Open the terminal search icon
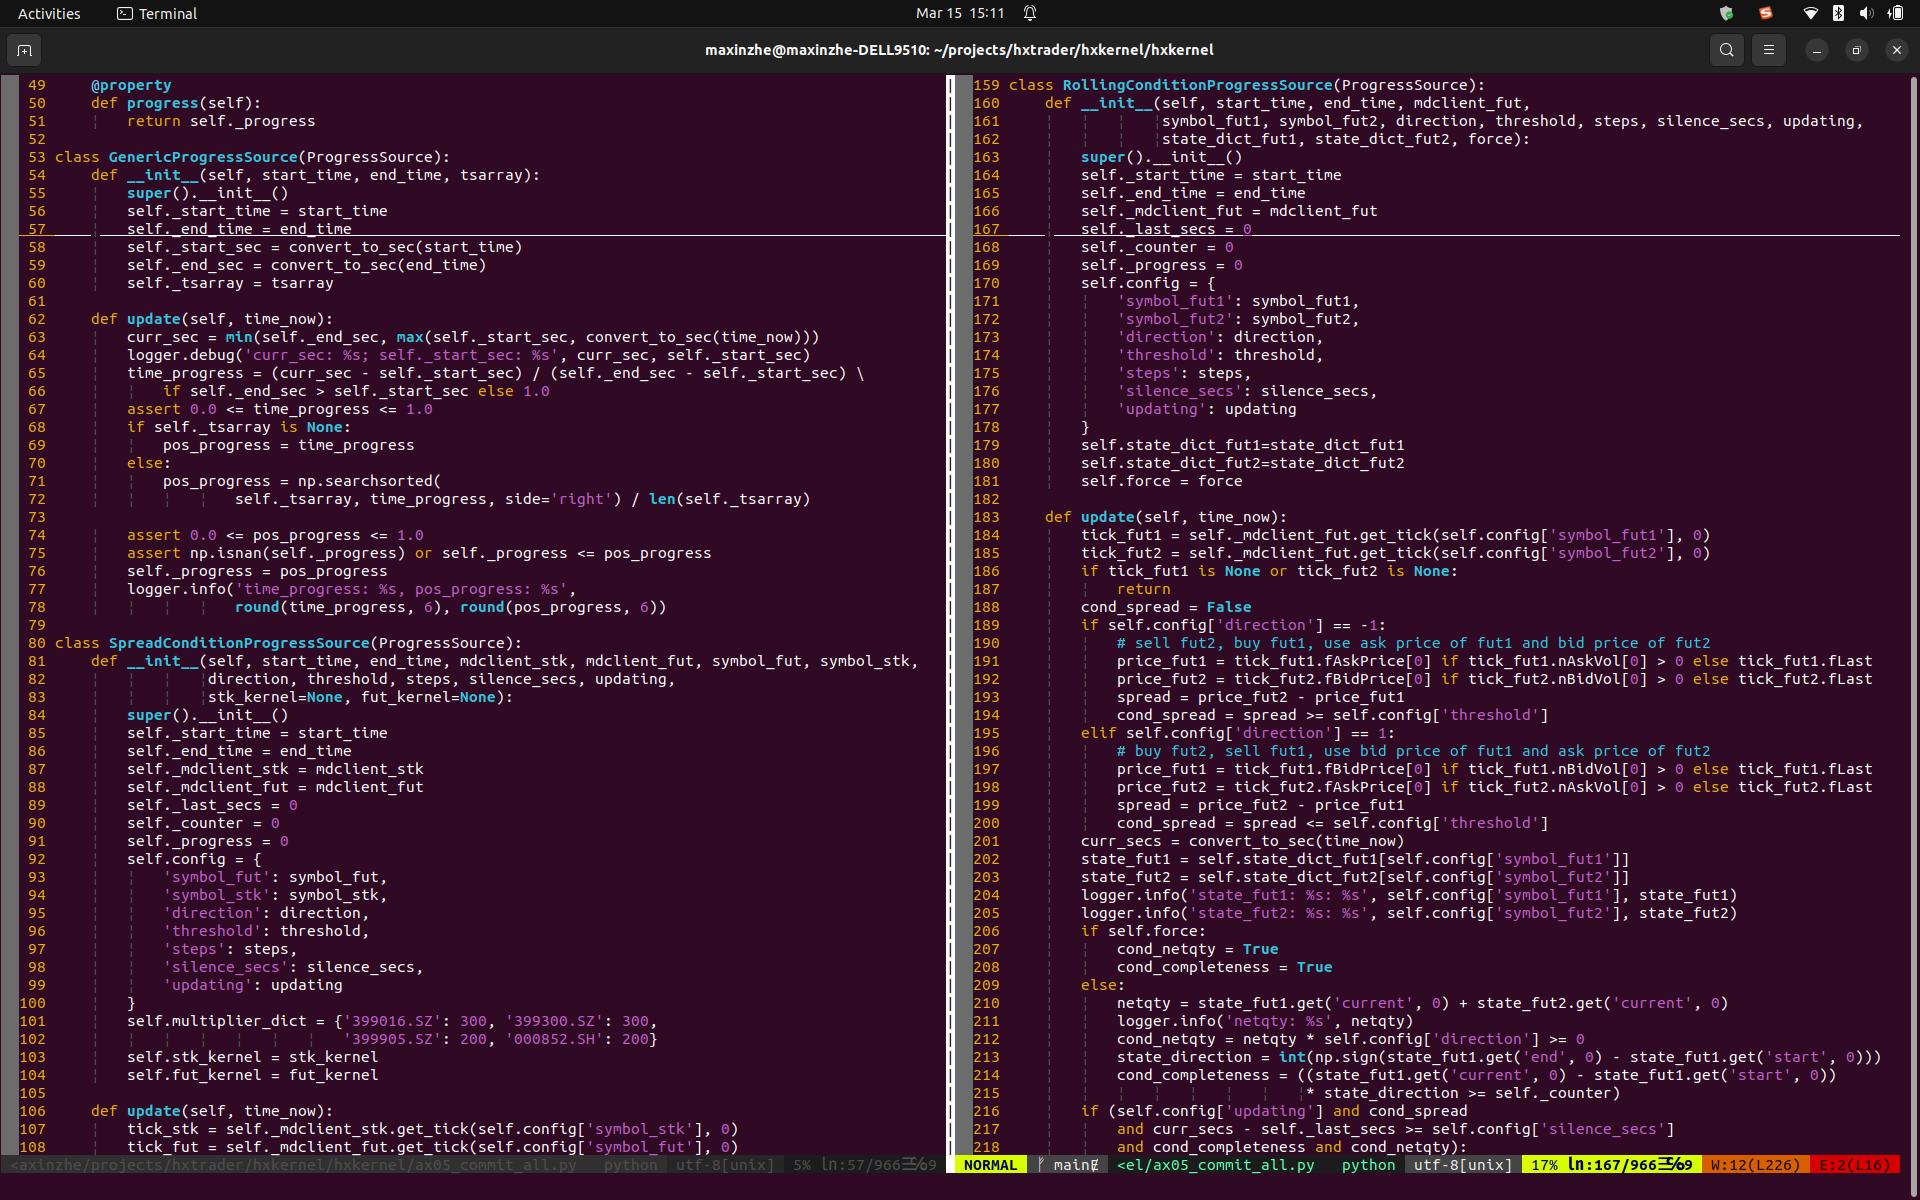 click(x=1726, y=50)
